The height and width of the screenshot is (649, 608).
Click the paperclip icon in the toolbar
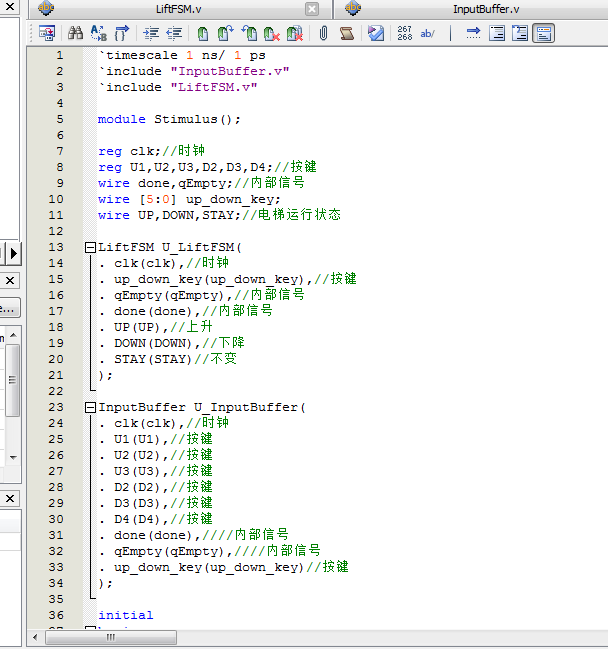323,33
